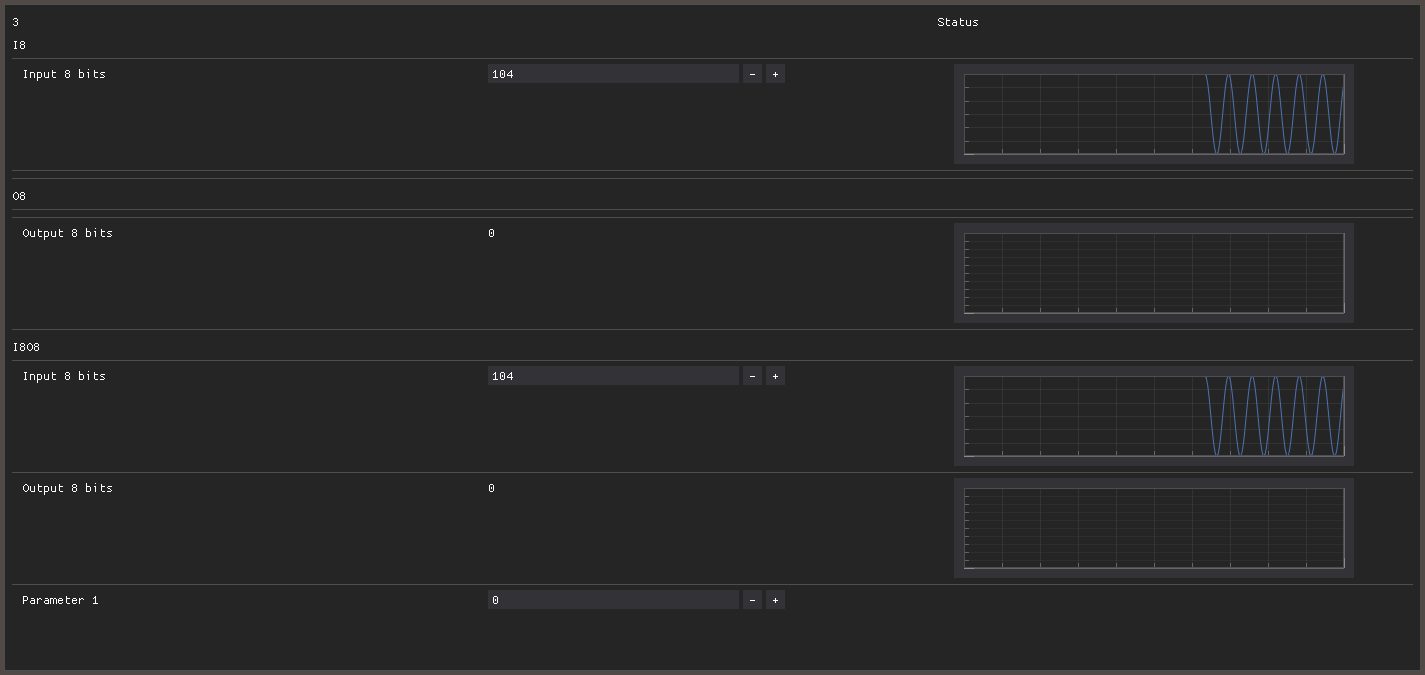Image resolution: width=1425 pixels, height=675 pixels.
Task: Select the I8O8 input waveform plot
Action: [1153, 416]
